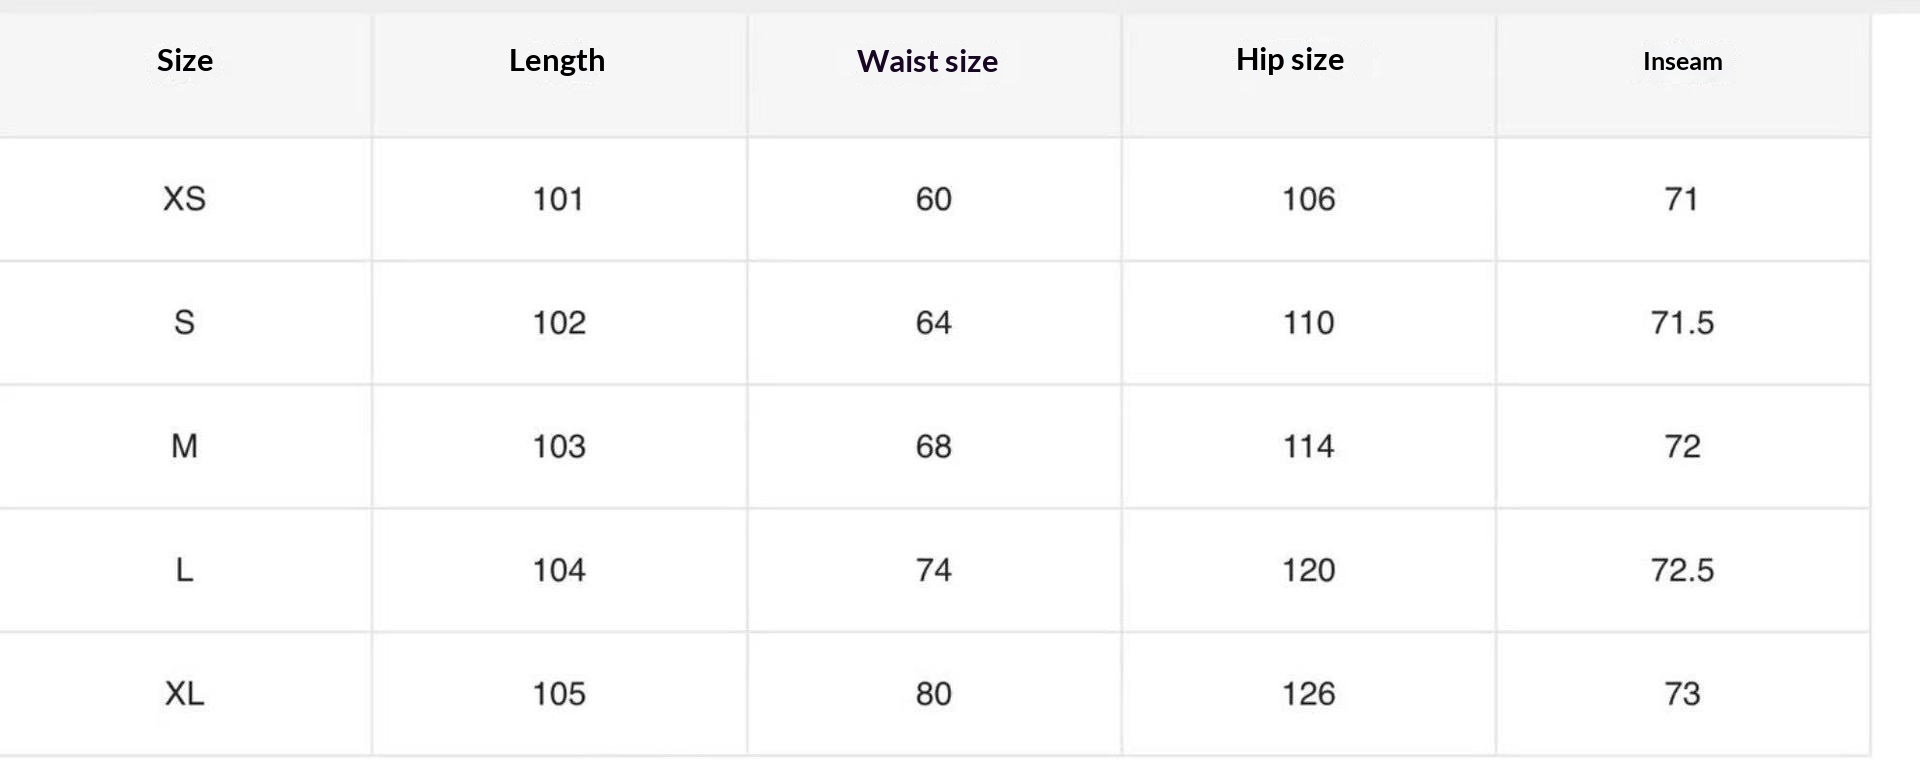Viewport: 1920px width, 774px height.
Task: Click the Waist size column header
Action: click(x=927, y=62)
